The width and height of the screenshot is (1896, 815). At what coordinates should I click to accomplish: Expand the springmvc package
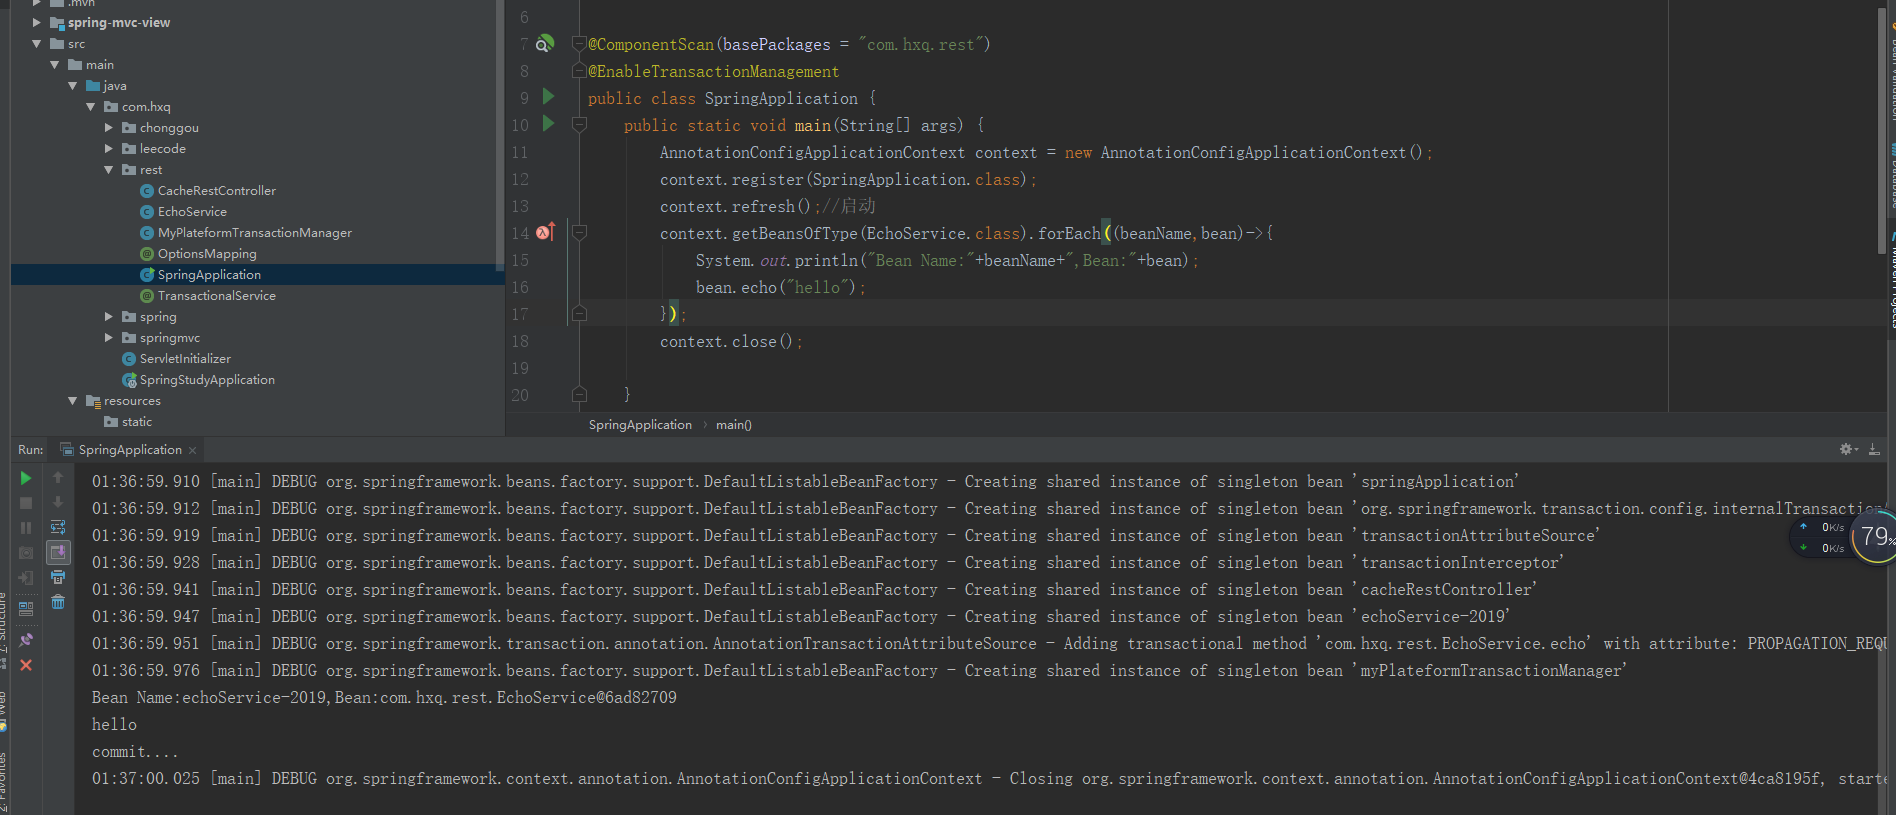coord(109,337)
